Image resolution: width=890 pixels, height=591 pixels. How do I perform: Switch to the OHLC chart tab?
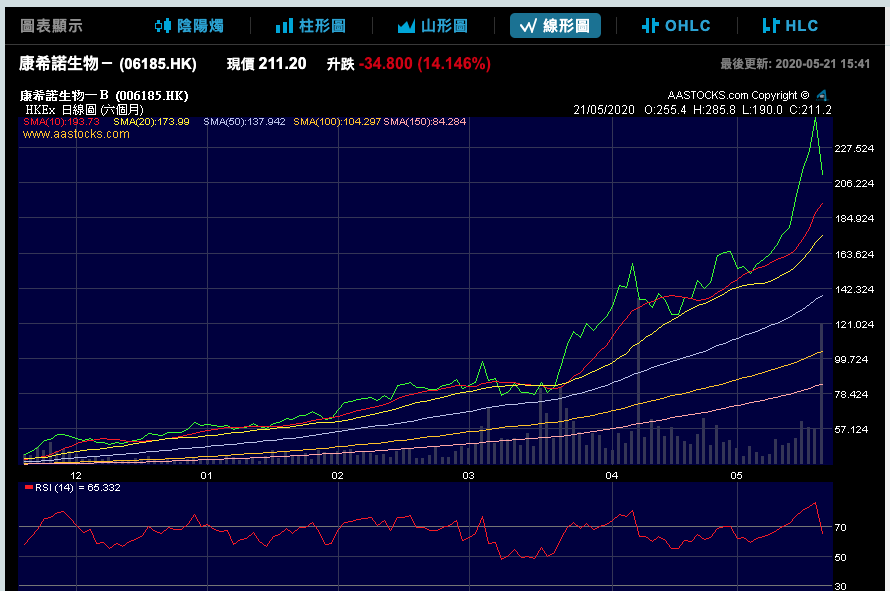[x=676, y=26]
